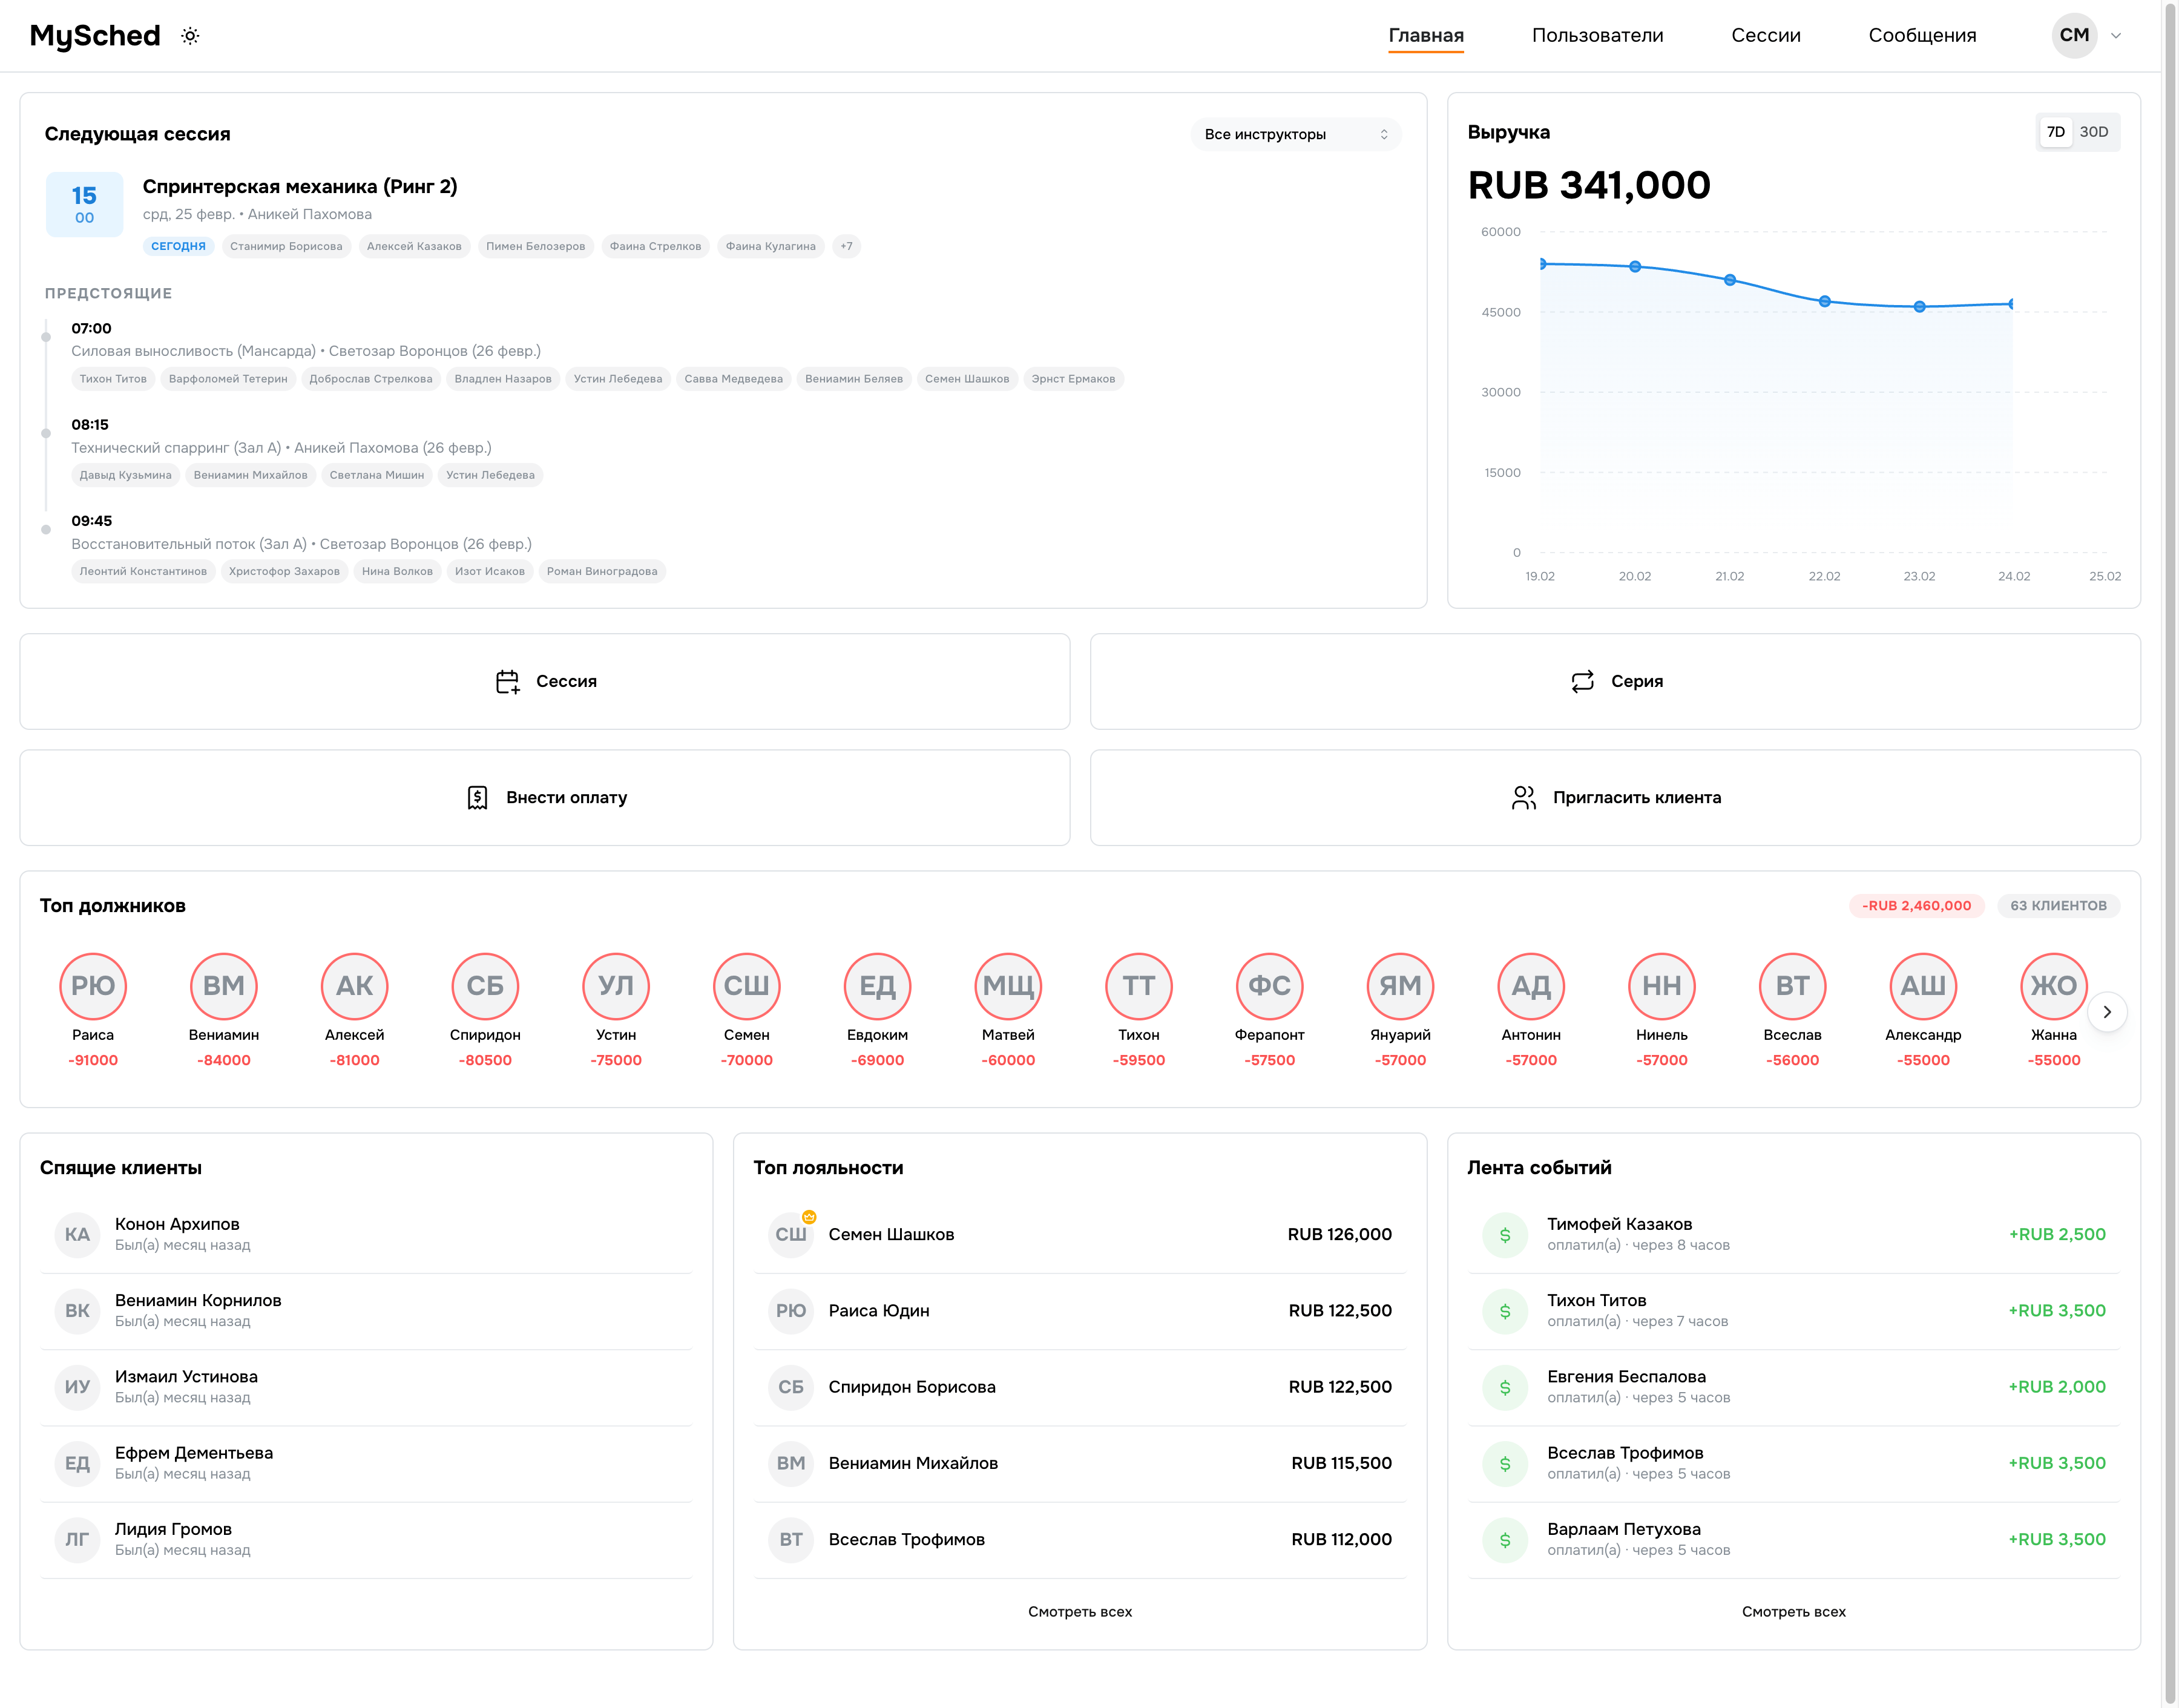Click Смотреть всех under Лента событий

coord(1793,1612)
